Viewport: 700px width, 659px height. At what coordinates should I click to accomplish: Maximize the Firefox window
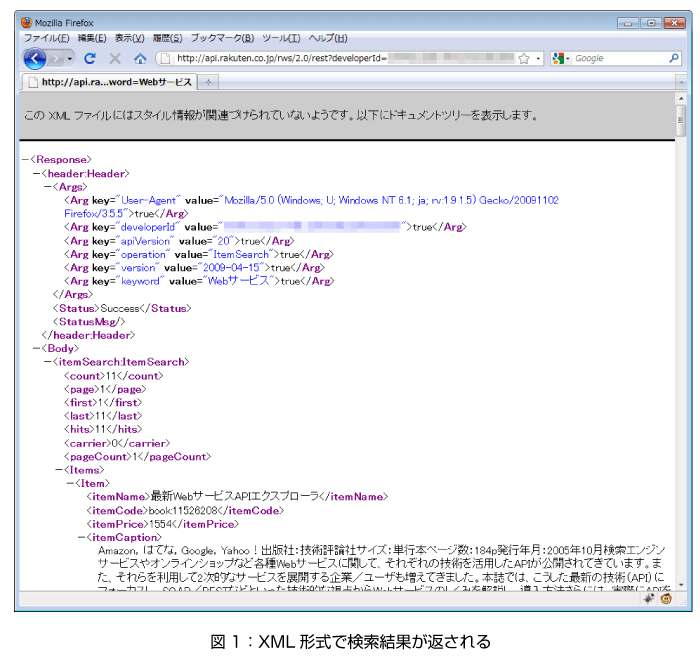651,23
